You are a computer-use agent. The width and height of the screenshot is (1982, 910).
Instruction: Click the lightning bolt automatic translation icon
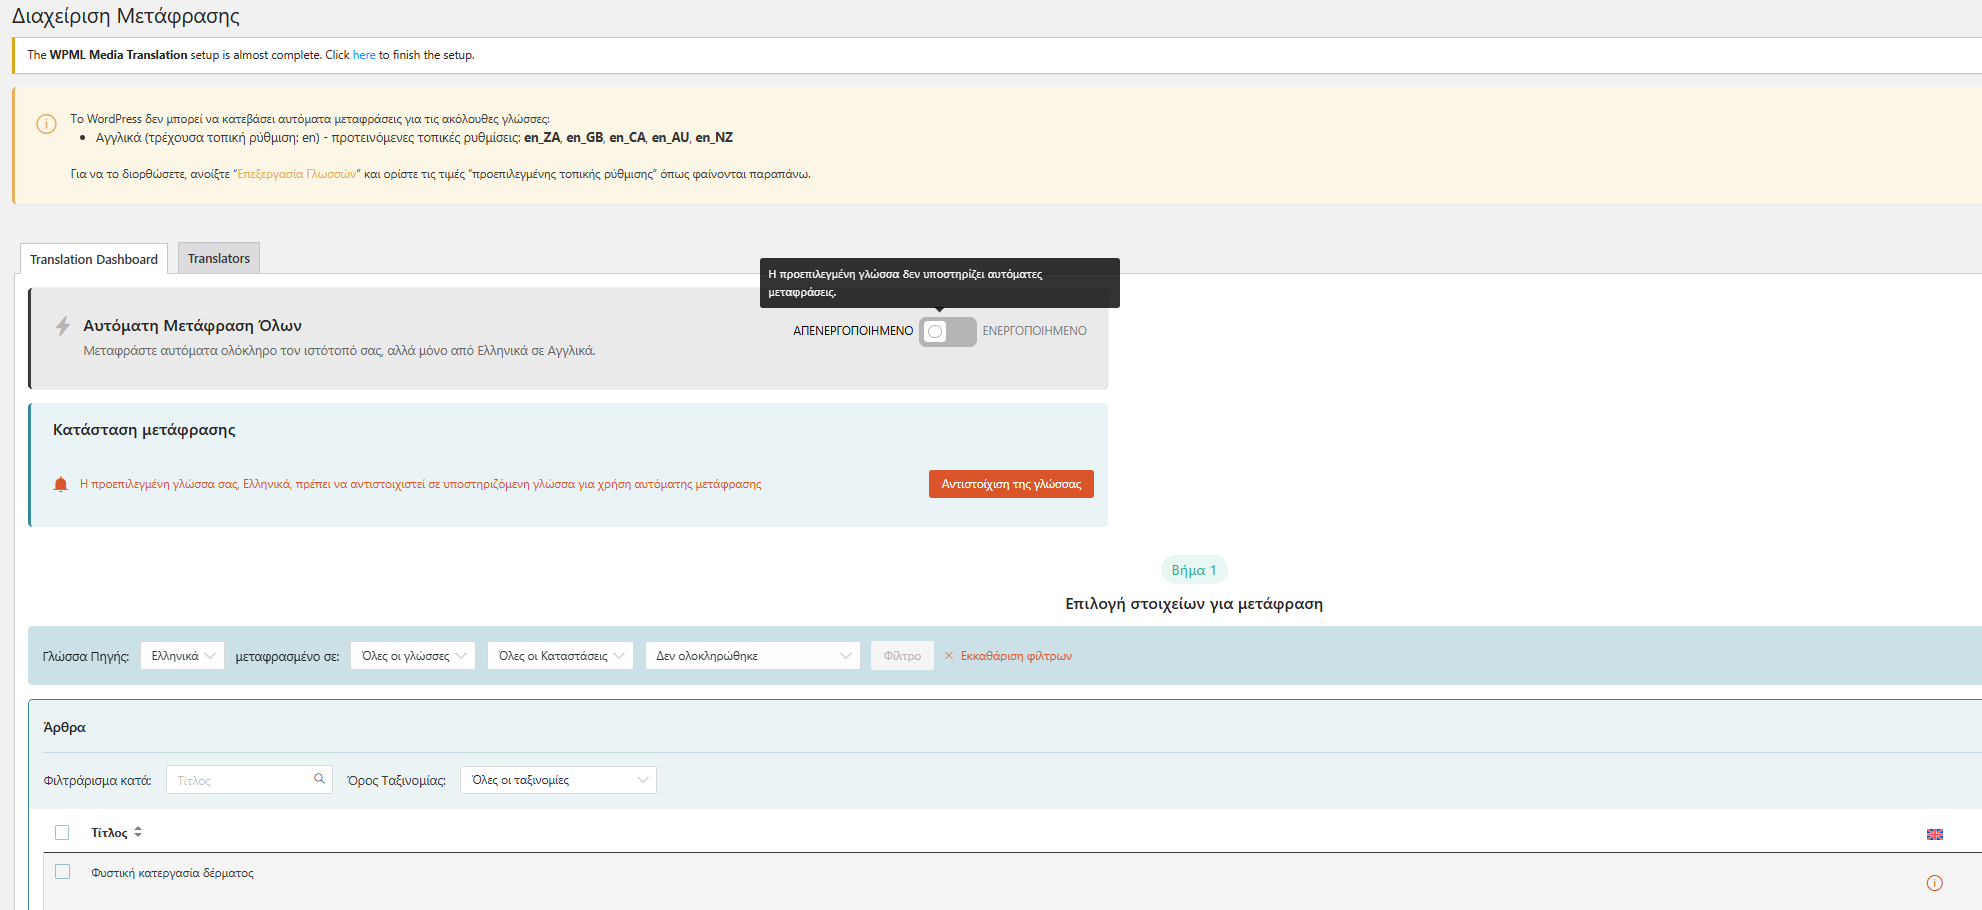click(x=63, y=326)
